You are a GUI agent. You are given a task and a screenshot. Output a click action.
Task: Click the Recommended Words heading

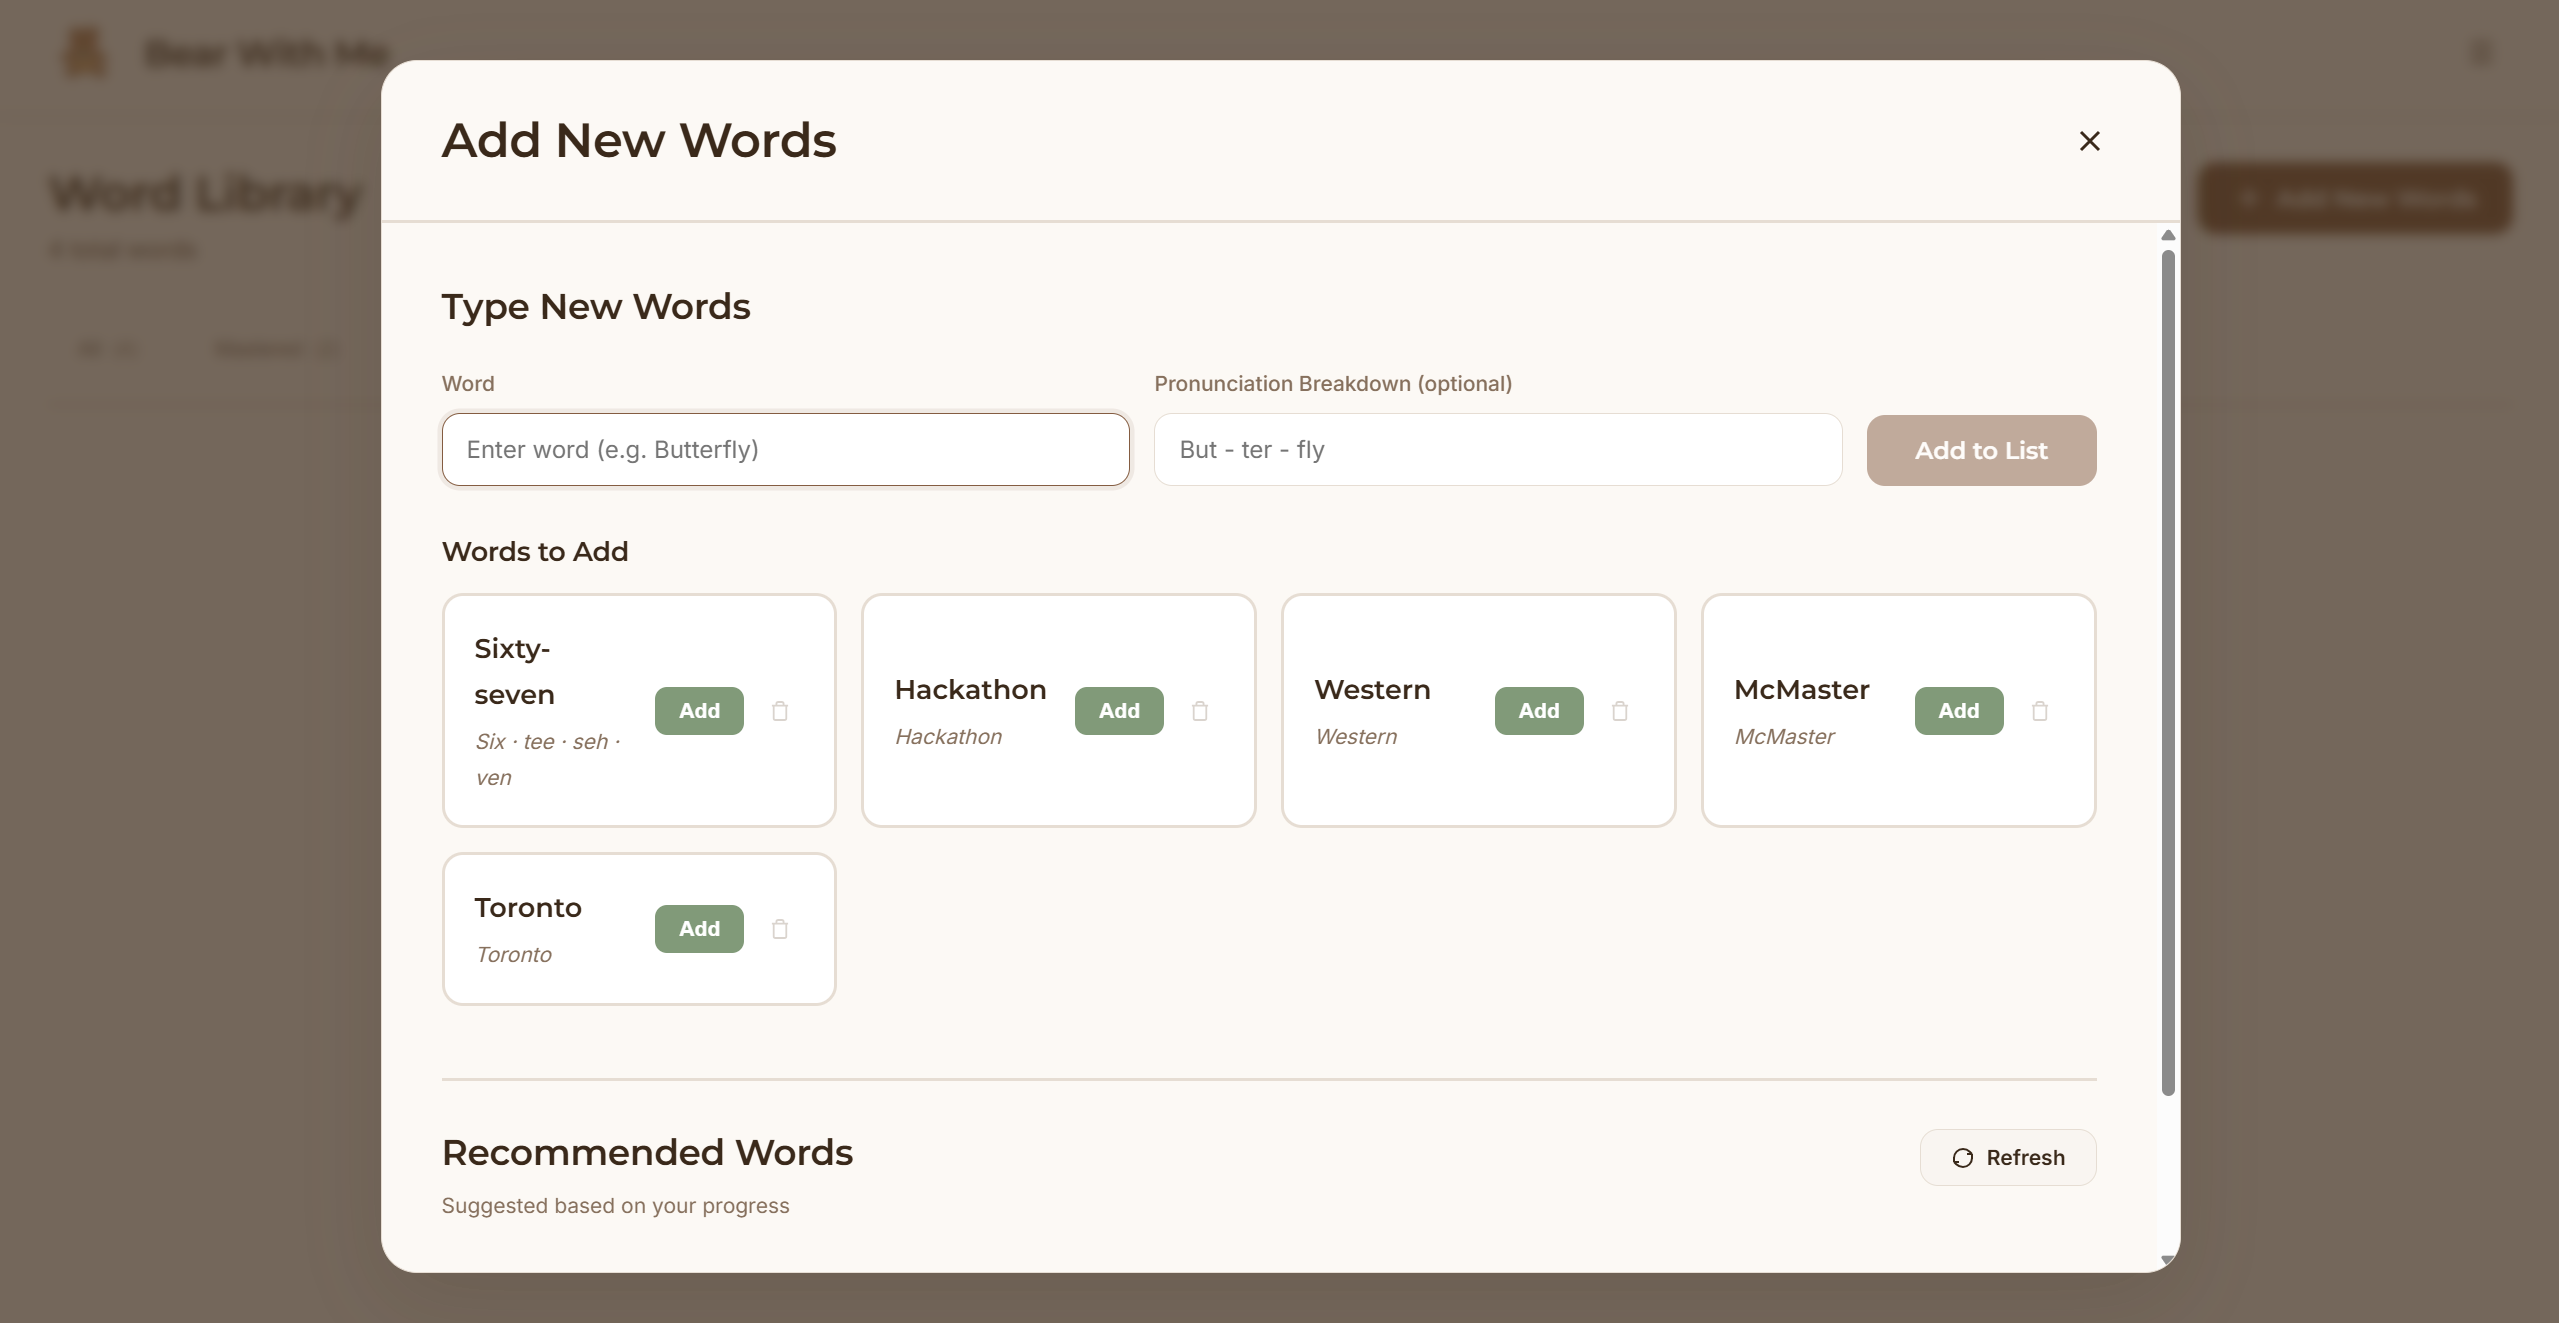647,1153
